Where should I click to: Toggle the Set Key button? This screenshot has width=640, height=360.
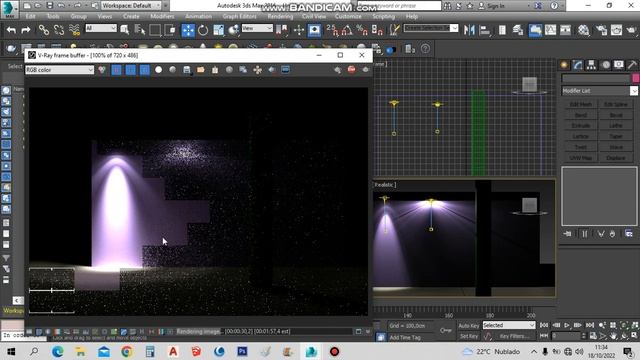tap(469, 336)
